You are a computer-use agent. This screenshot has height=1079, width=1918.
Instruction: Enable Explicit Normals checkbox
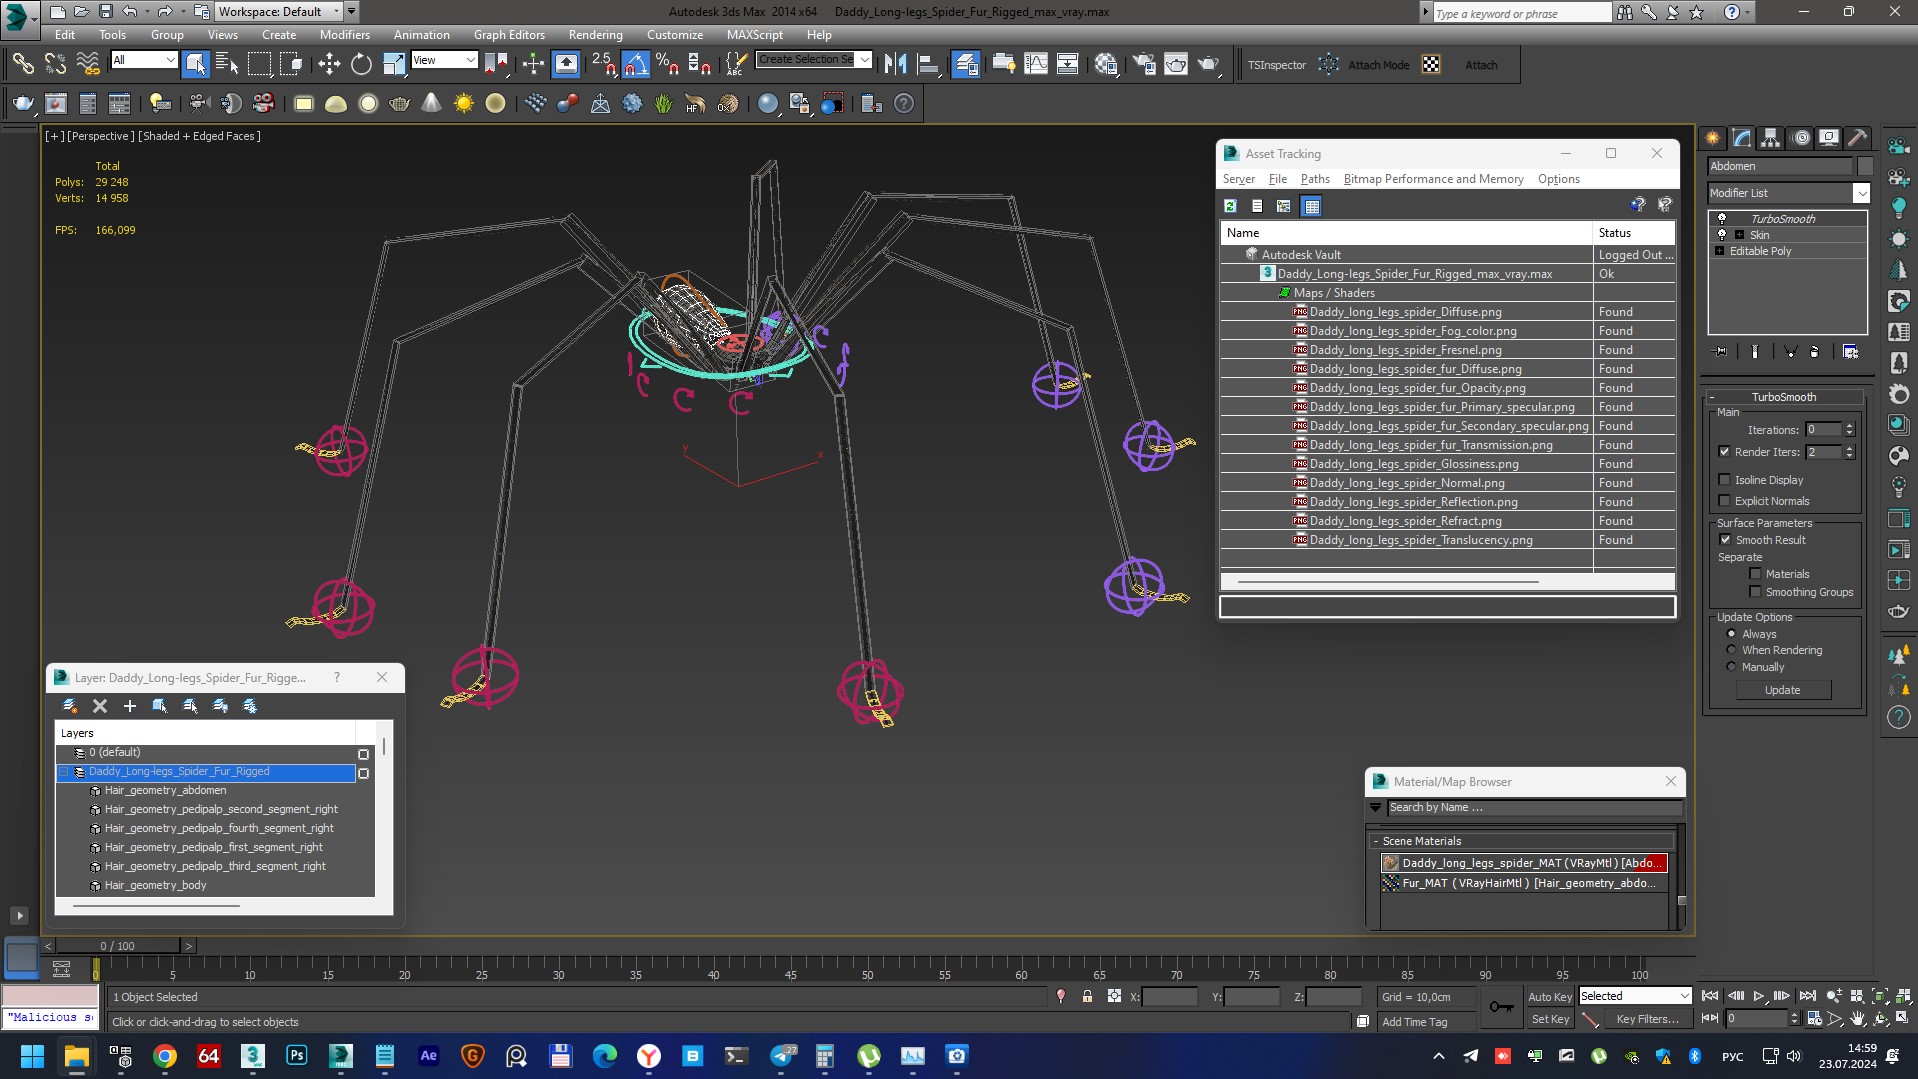1724,501
